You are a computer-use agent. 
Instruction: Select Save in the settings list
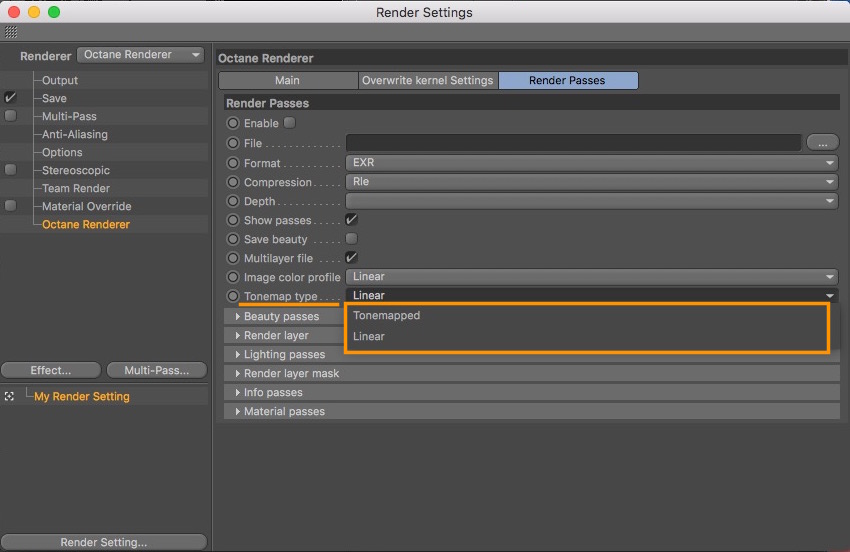[54, 98]
